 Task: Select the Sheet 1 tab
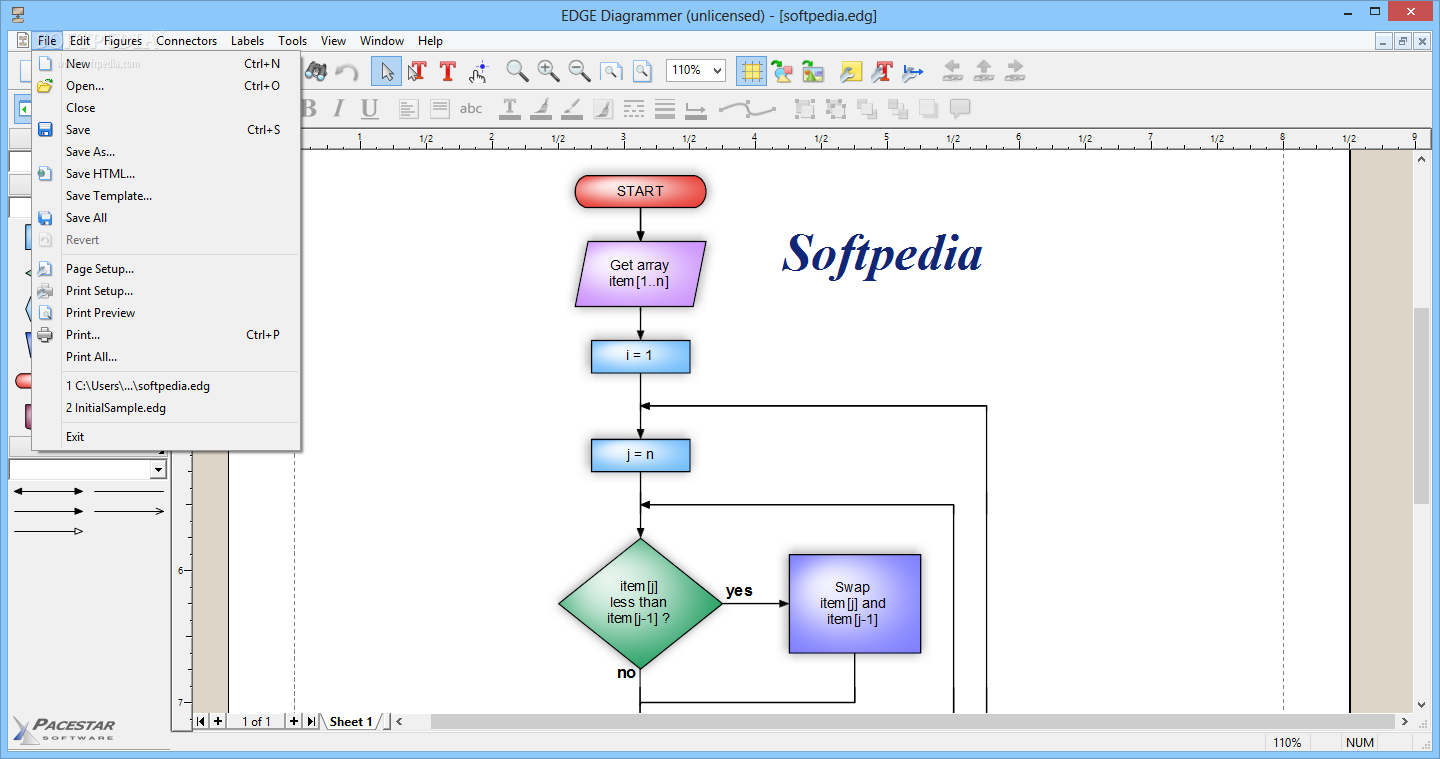coord(351,721)
